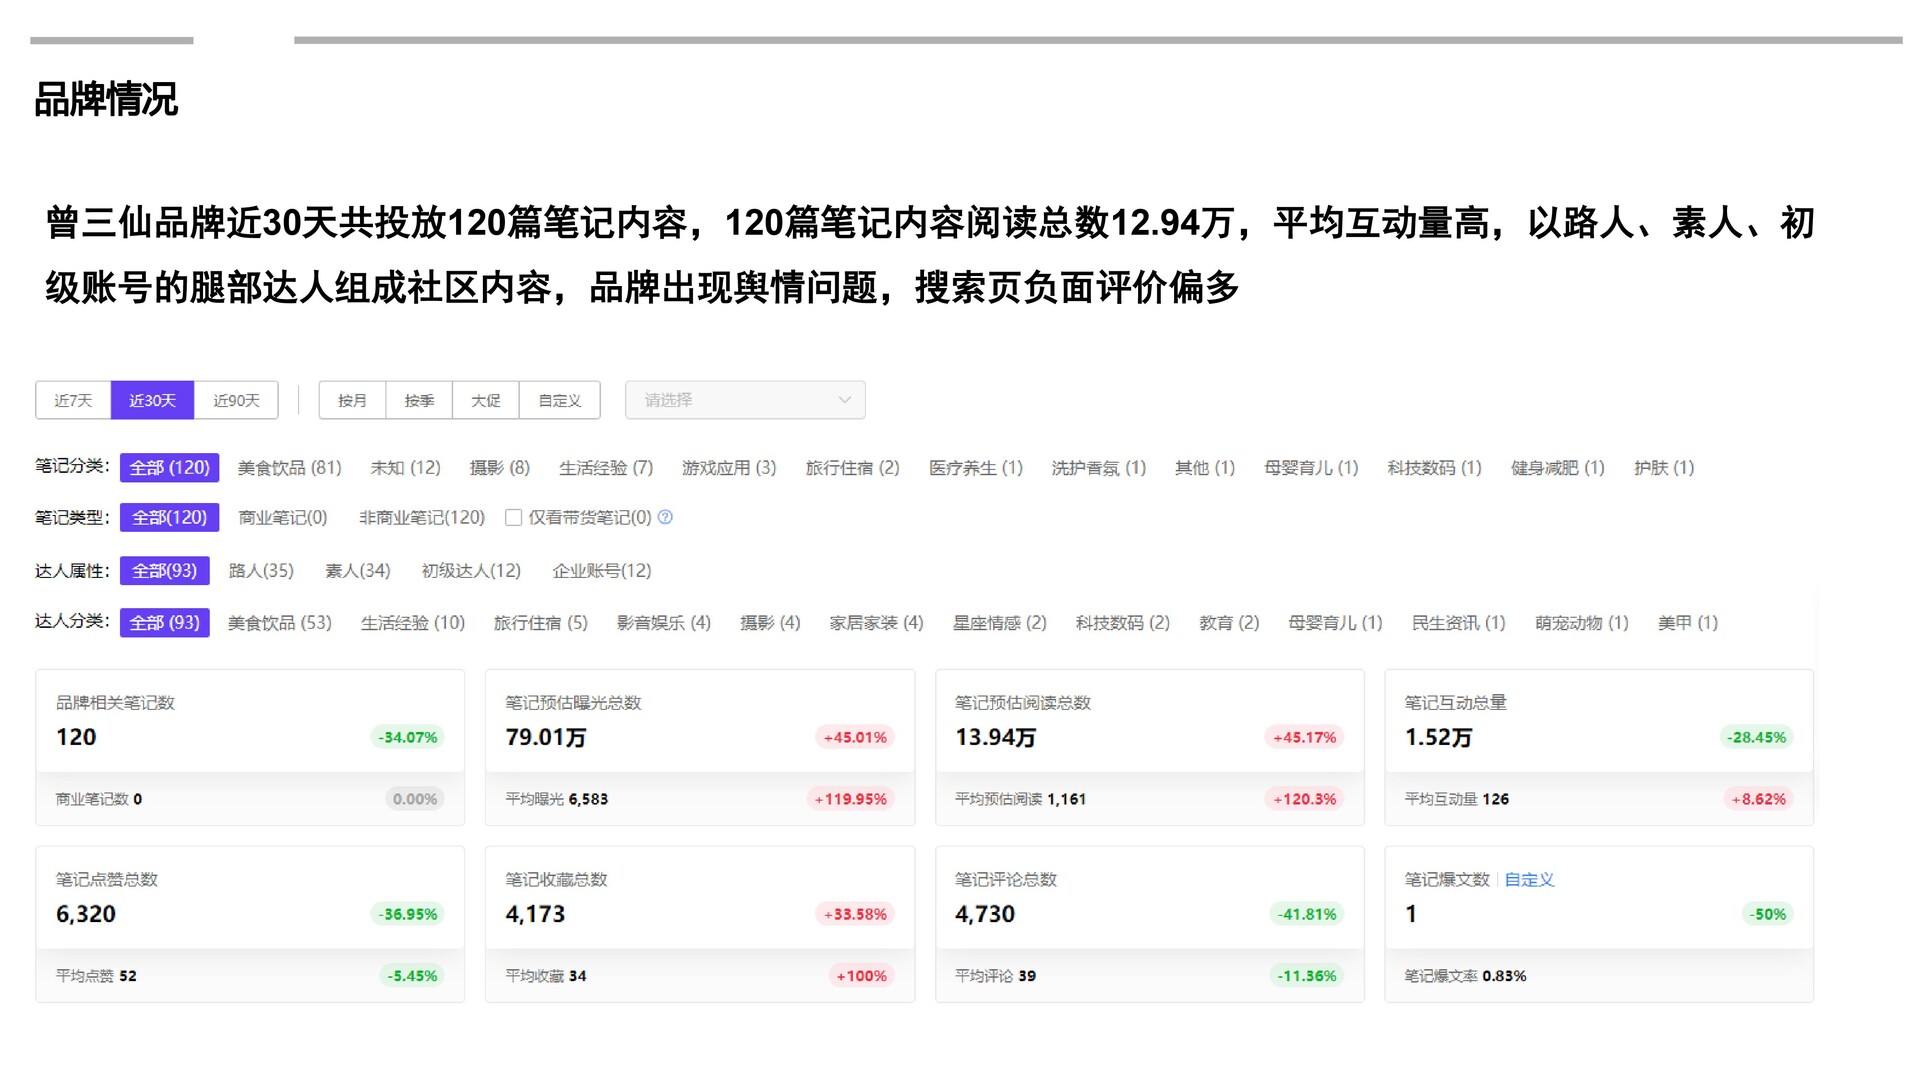The image size is (1920, 1080).
Task: Select note type 全部(120)
Action: (169, 517)
